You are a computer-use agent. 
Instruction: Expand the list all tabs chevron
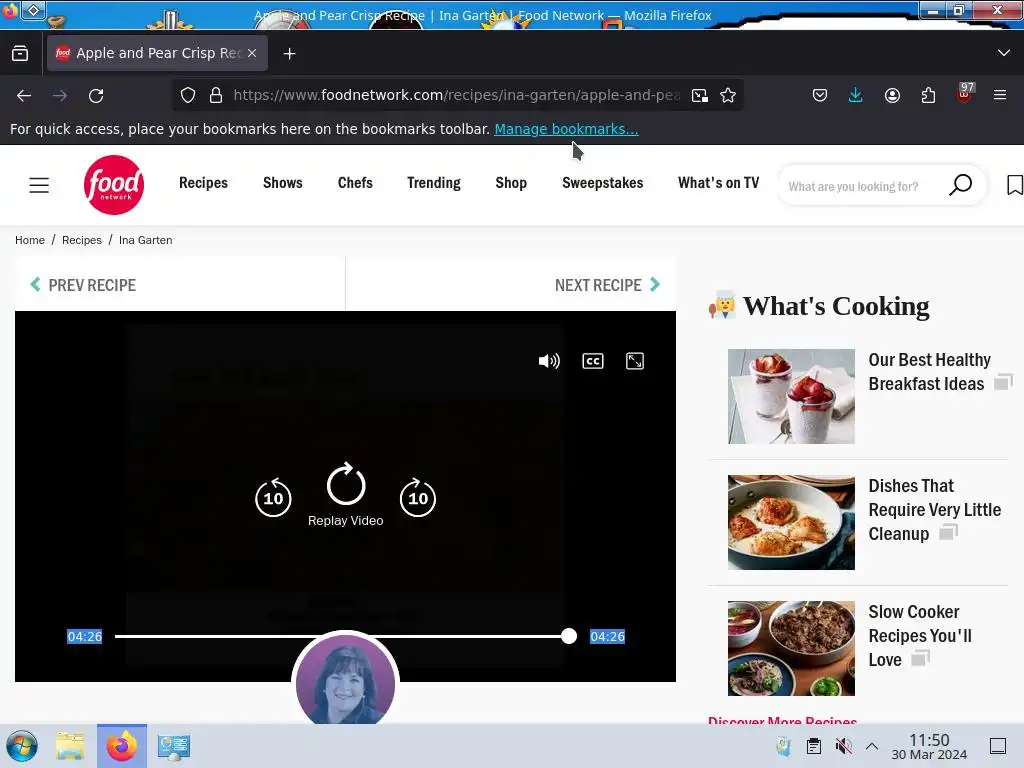[1003, 53]
